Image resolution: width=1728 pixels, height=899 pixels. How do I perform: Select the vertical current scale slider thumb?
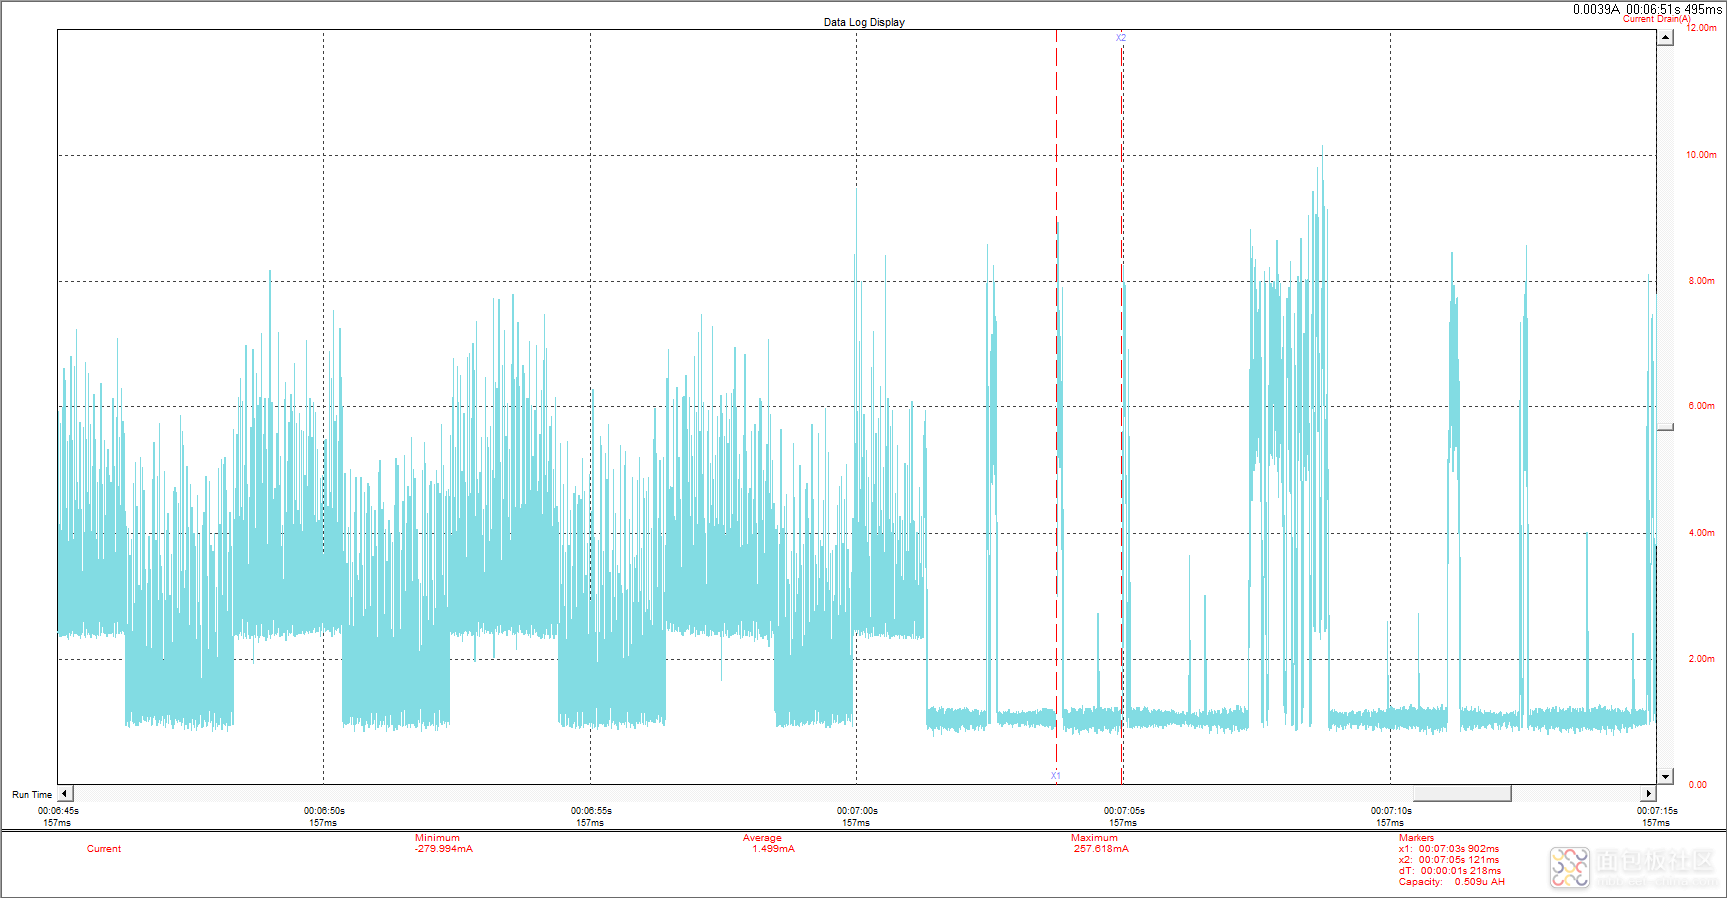click(x=1665, y=428)
